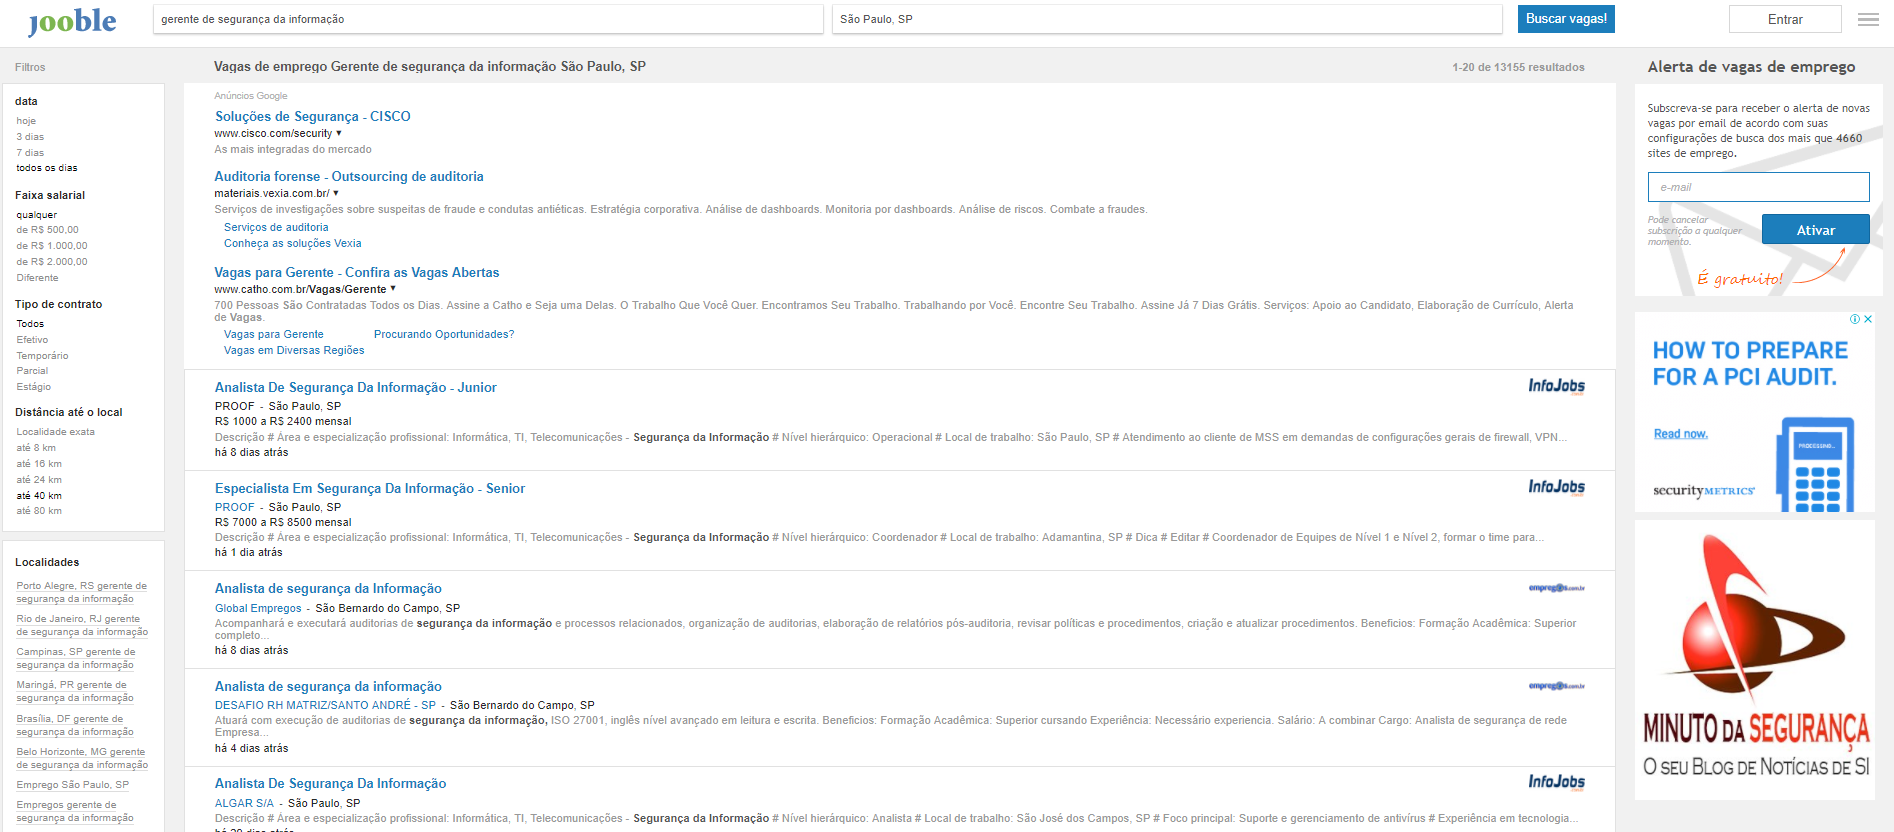The height and width of the screenshot is (832, 1894).
Task: Filter contract type Estágio
Action: (x=33, y=387)
